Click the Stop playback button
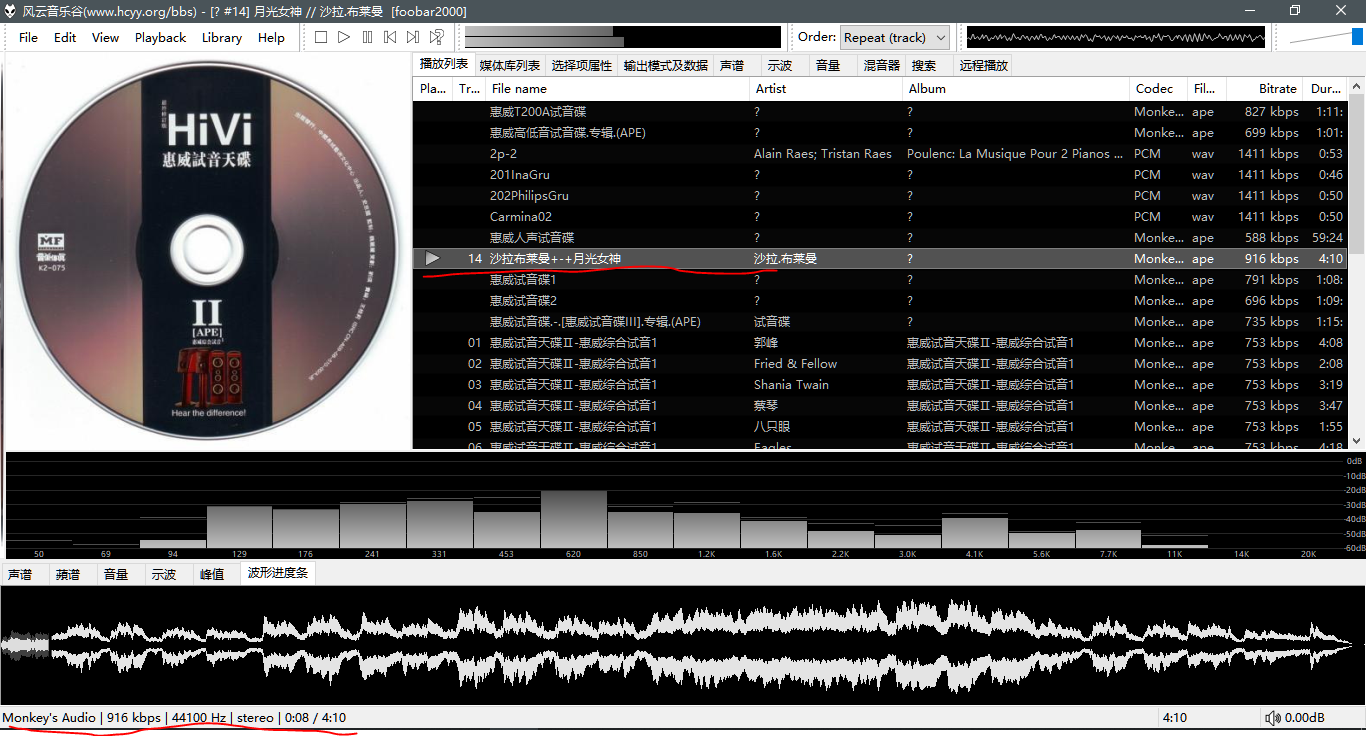The image size is (1366, 736). pyautogui.click(x=321, y=37)
